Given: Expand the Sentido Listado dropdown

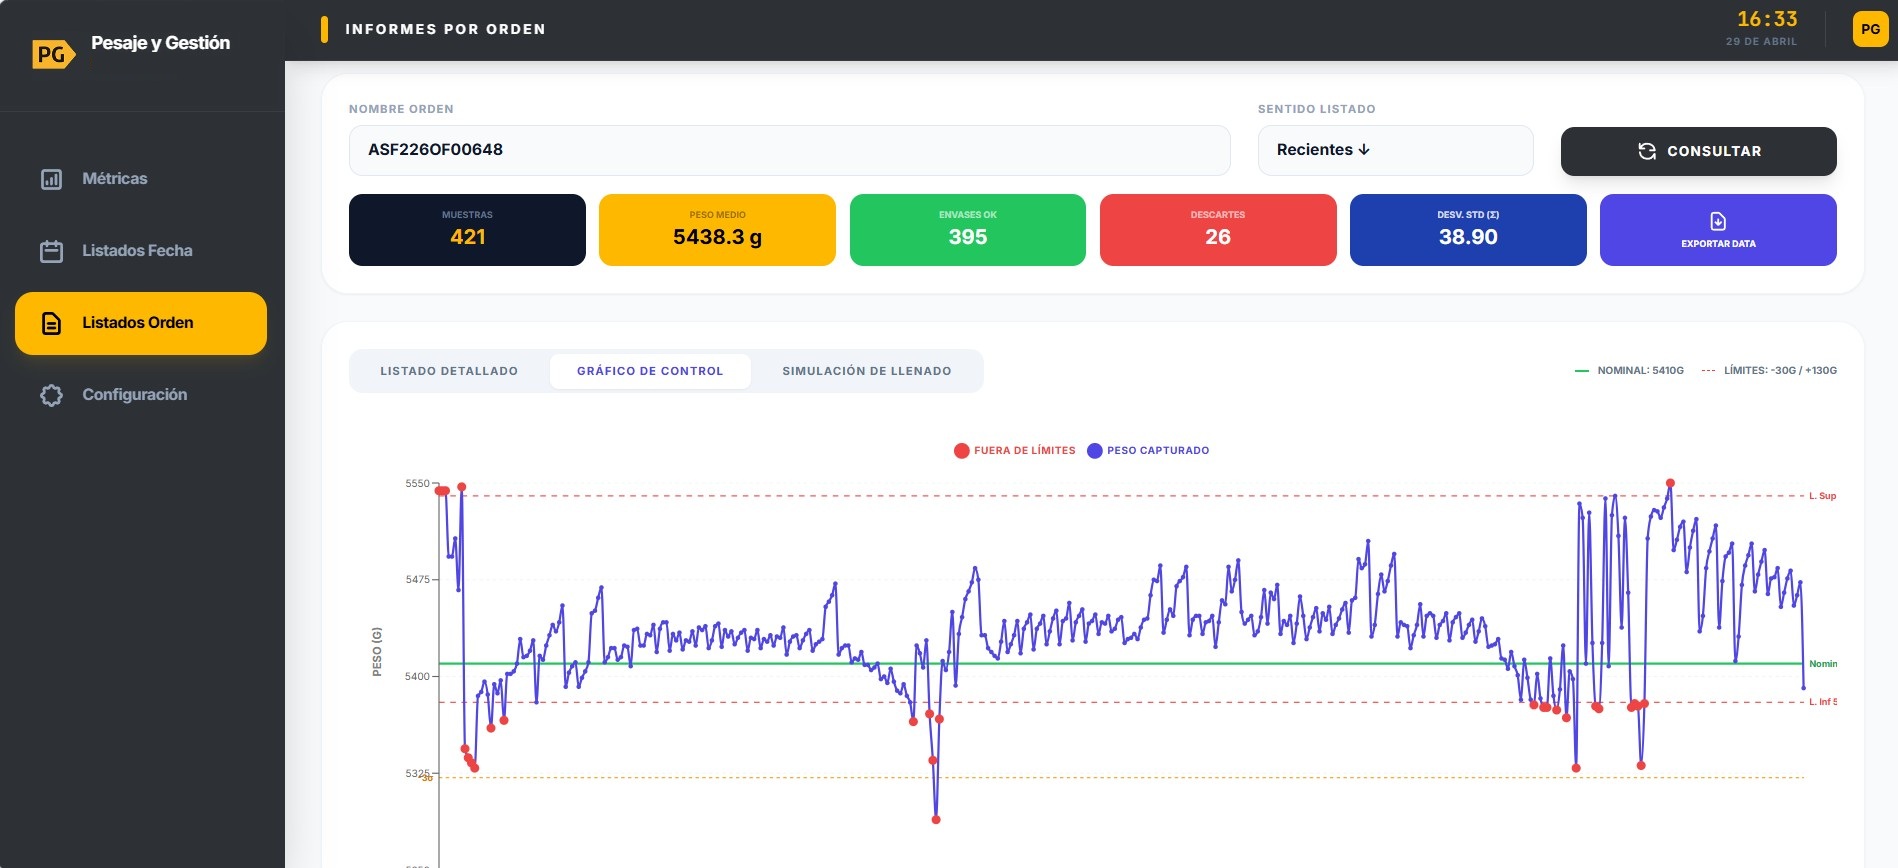Looking at the screenshot, I should tap(1394, 150).
